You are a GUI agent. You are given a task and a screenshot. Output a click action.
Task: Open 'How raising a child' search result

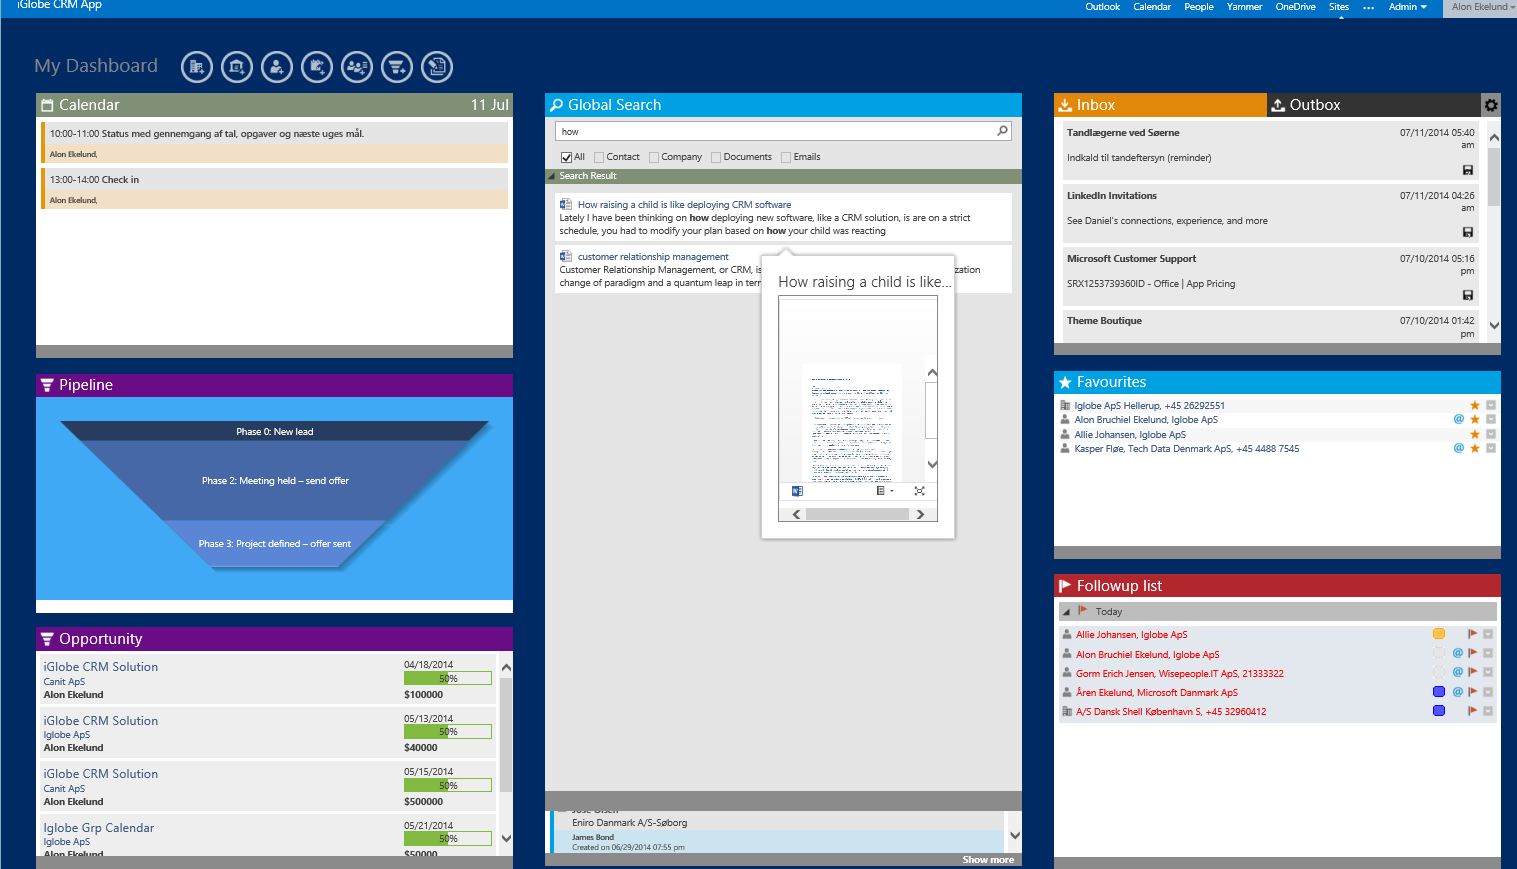[x=684, y=205]
